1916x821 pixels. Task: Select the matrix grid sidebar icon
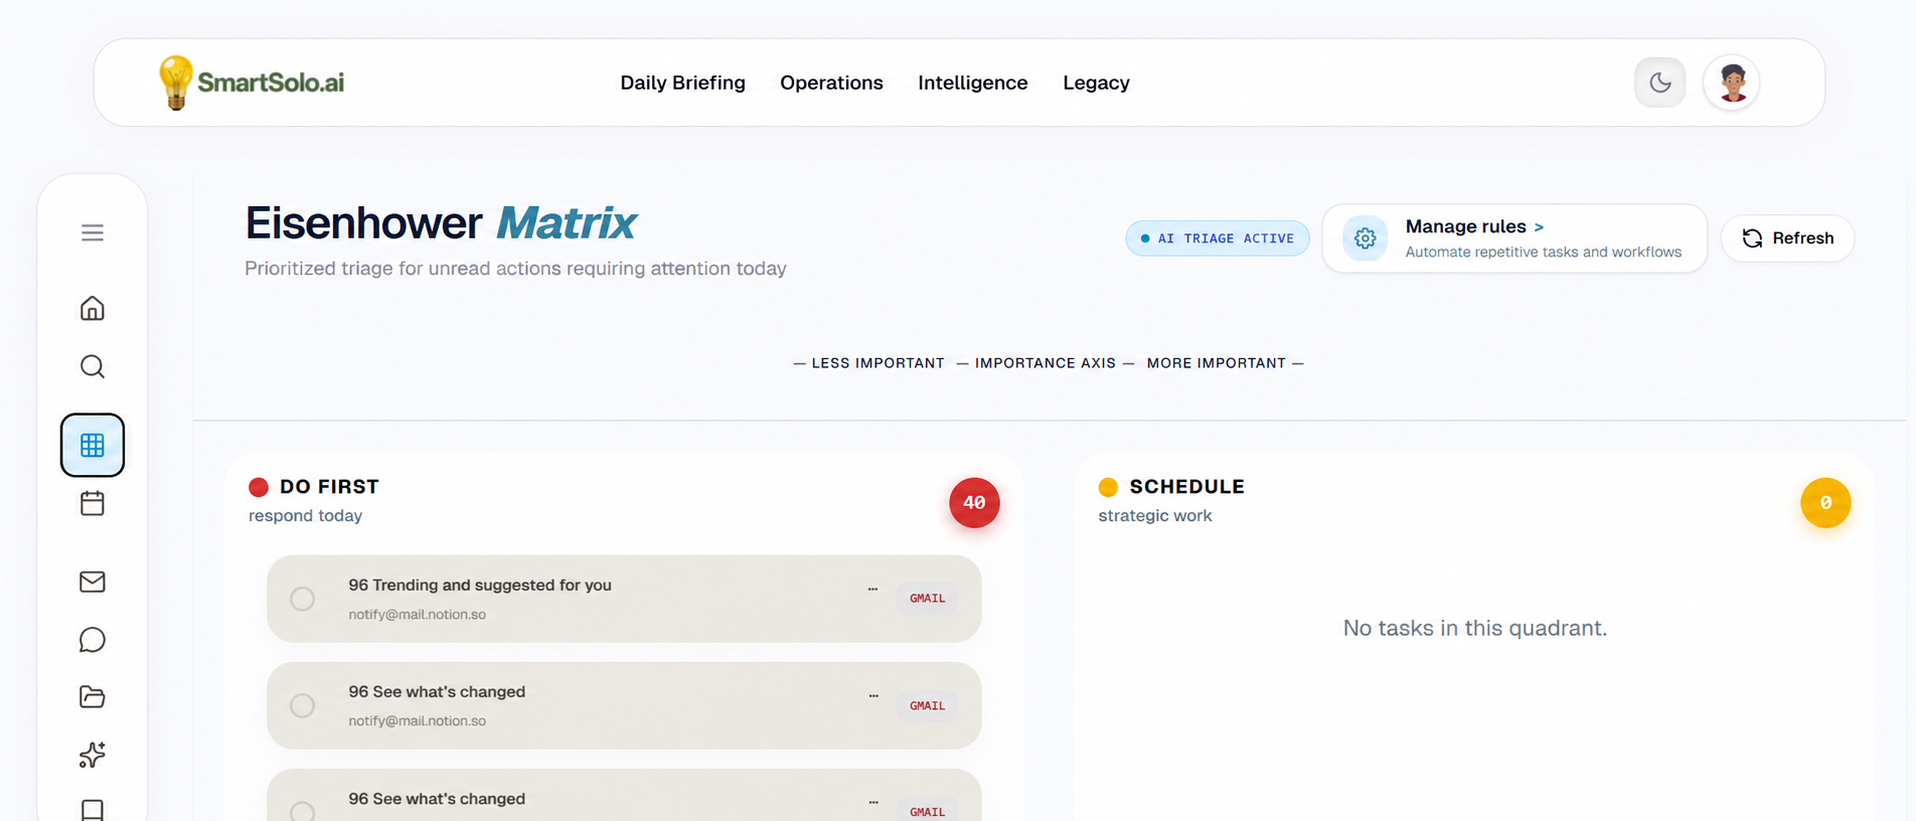coord(92,445)
